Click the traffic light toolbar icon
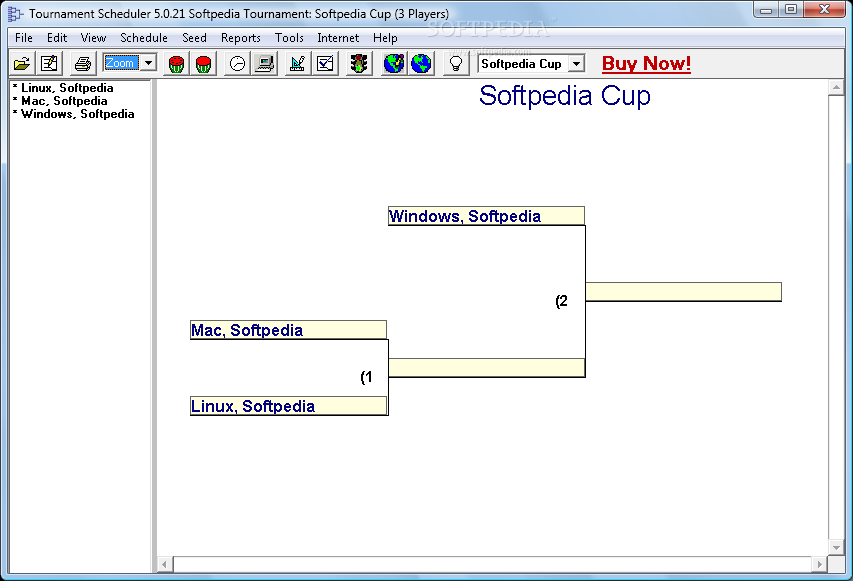 coord(359,64)
